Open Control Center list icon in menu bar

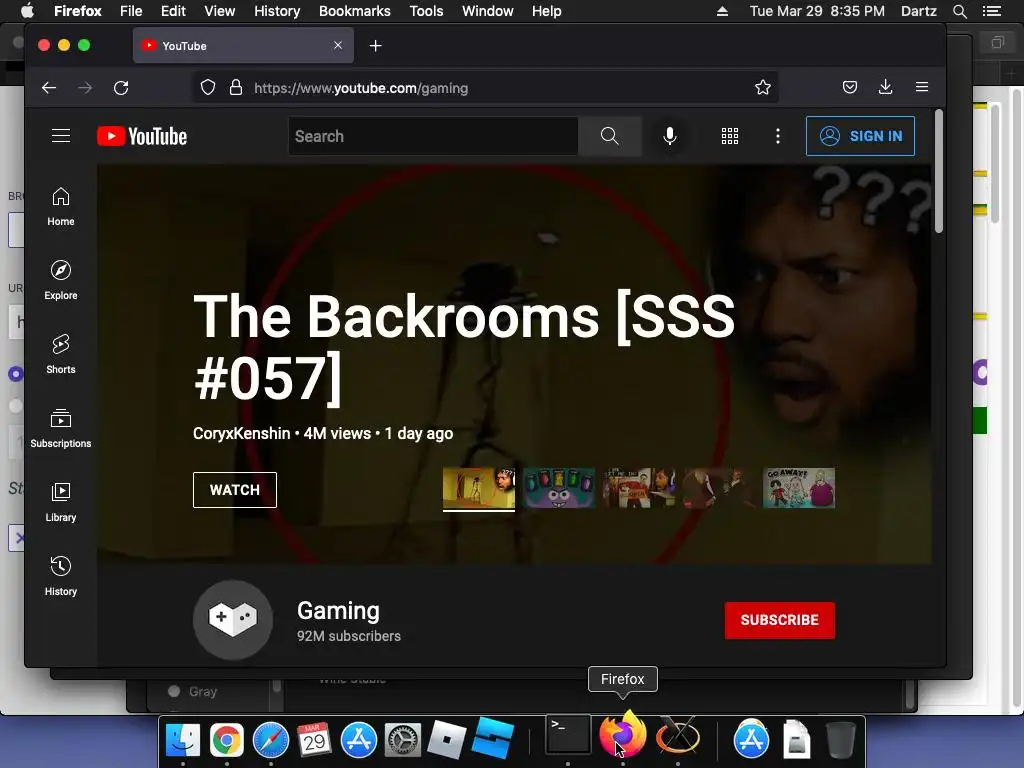992,11
